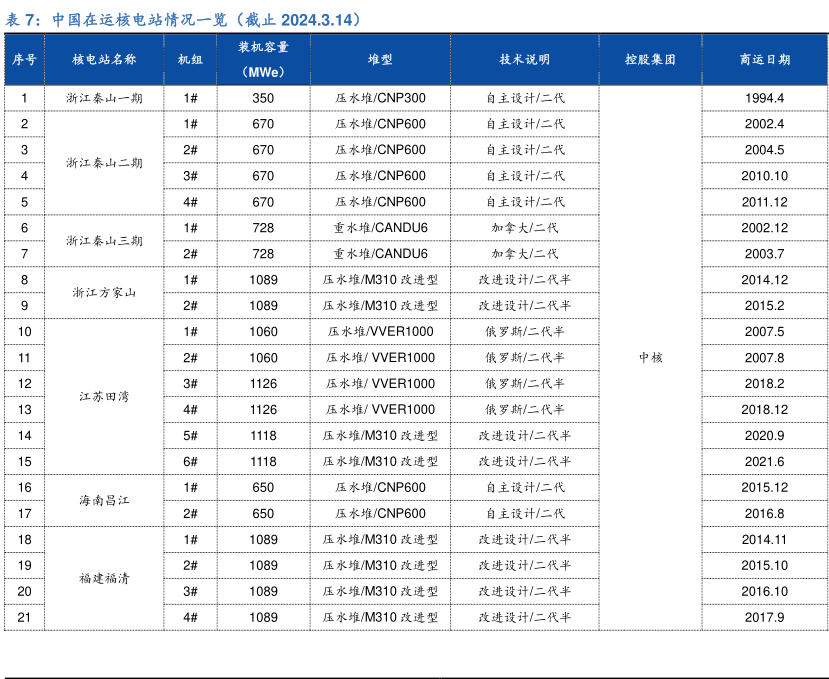Select the 浙江秦山三期 station cell
829x679 pixels.
105,241
